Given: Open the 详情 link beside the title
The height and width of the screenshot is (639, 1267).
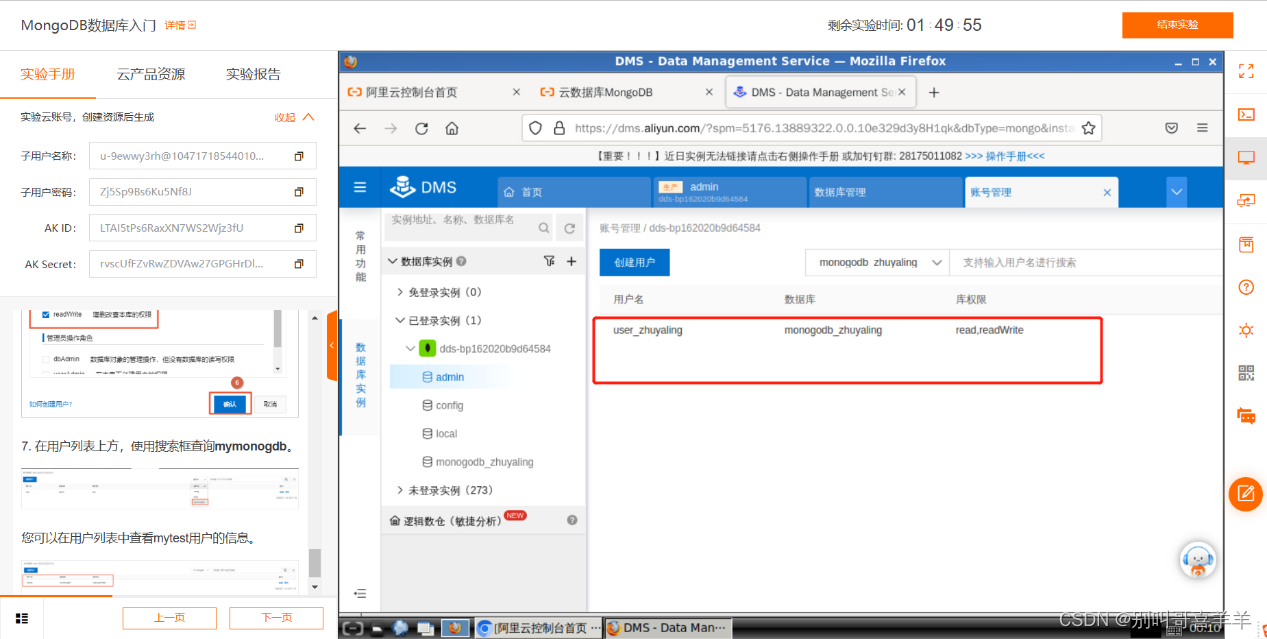Looking at the screenshot, I should click(x=180, y=25).
